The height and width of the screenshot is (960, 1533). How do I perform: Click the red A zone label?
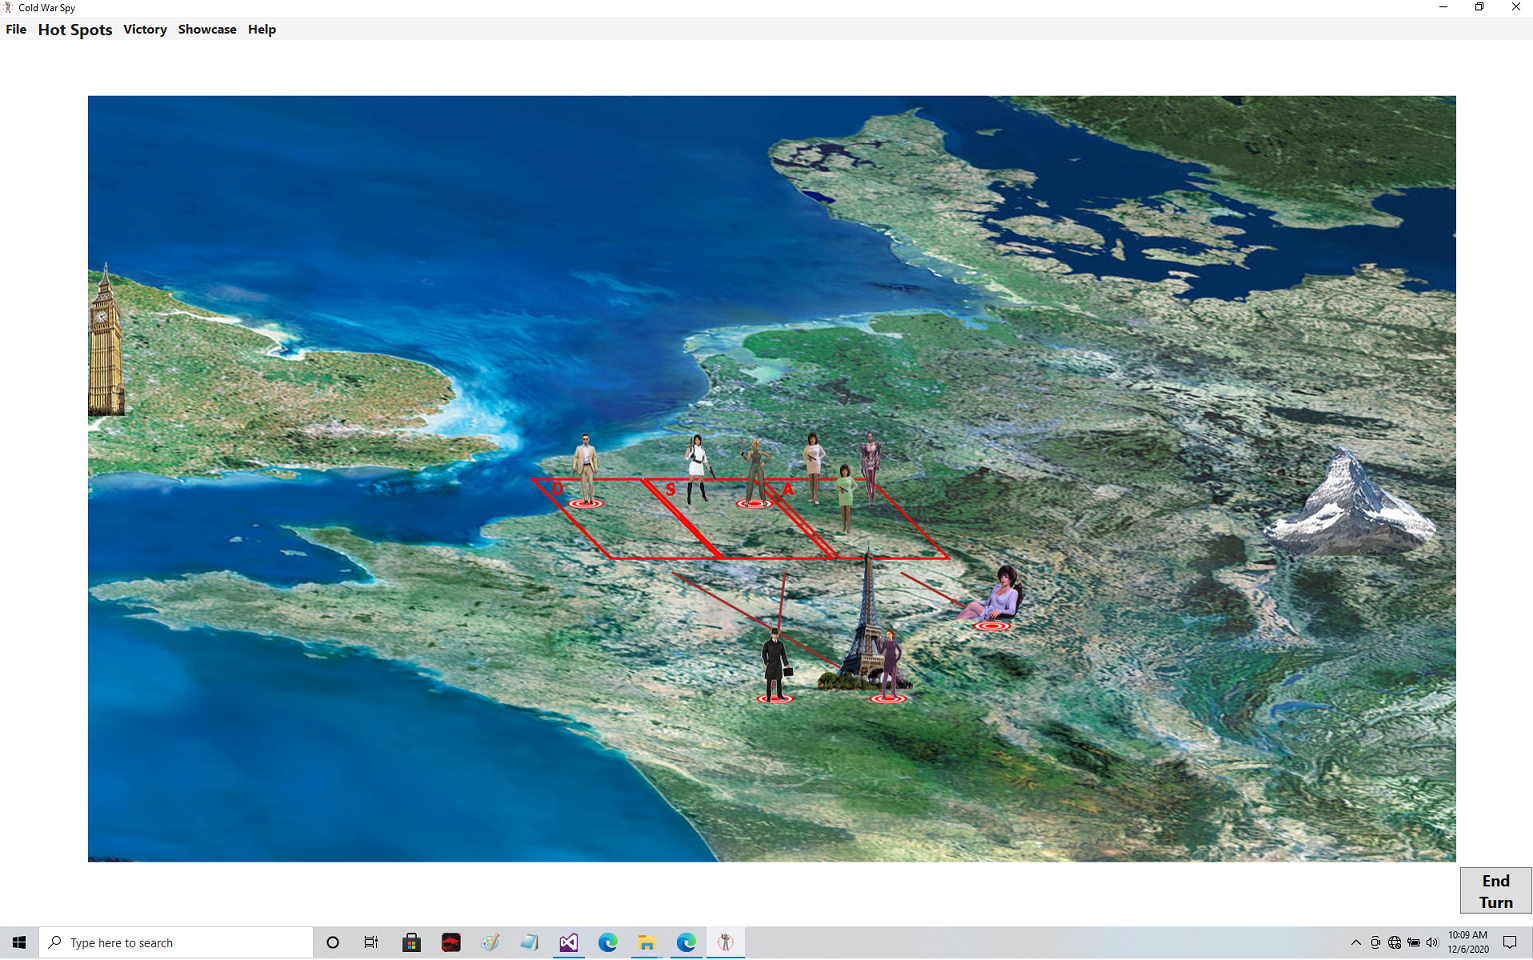788,489
